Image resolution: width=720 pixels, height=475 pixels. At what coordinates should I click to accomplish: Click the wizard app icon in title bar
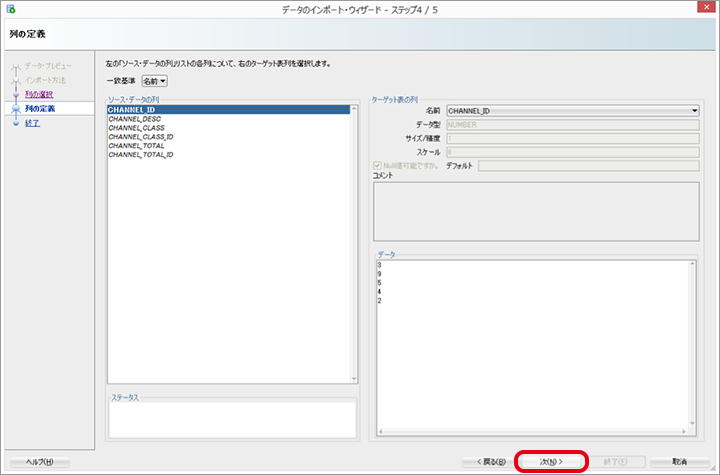(9, 8)
